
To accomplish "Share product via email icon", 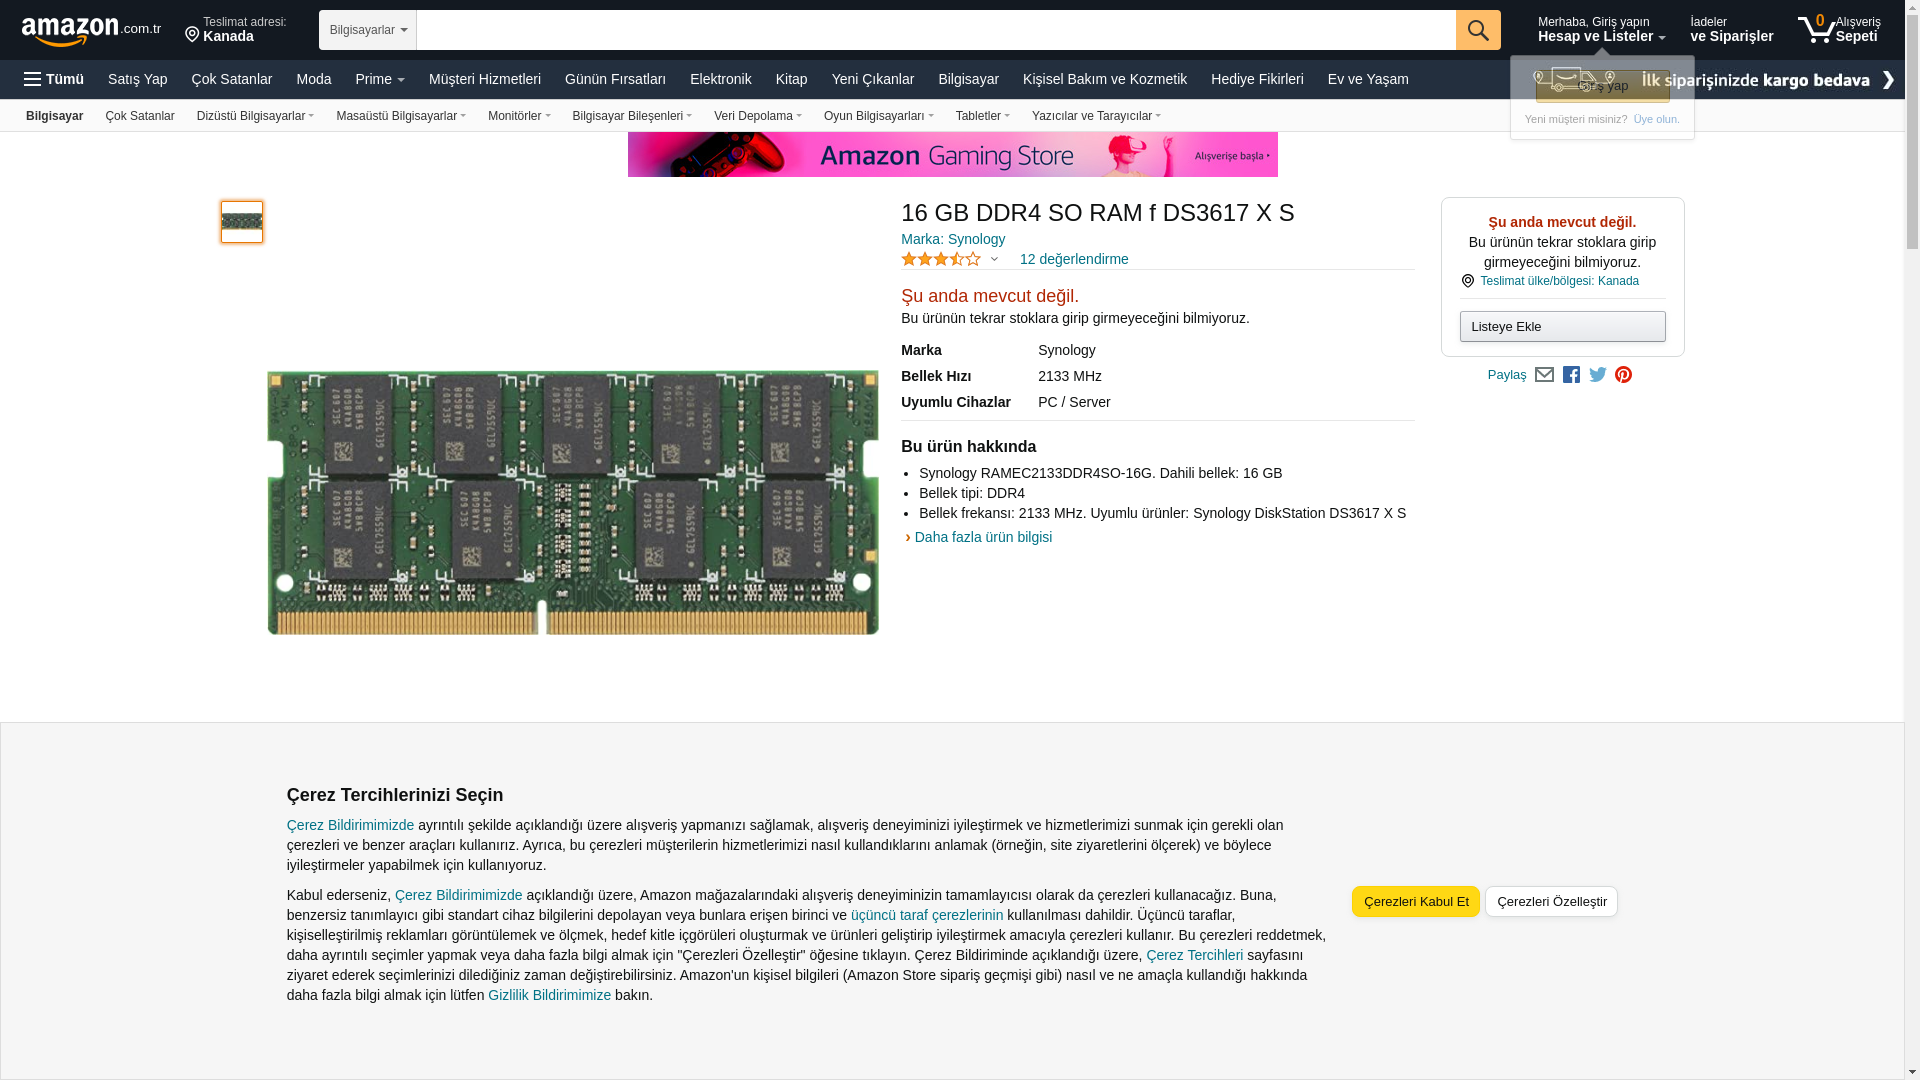I will point(1544,375).
